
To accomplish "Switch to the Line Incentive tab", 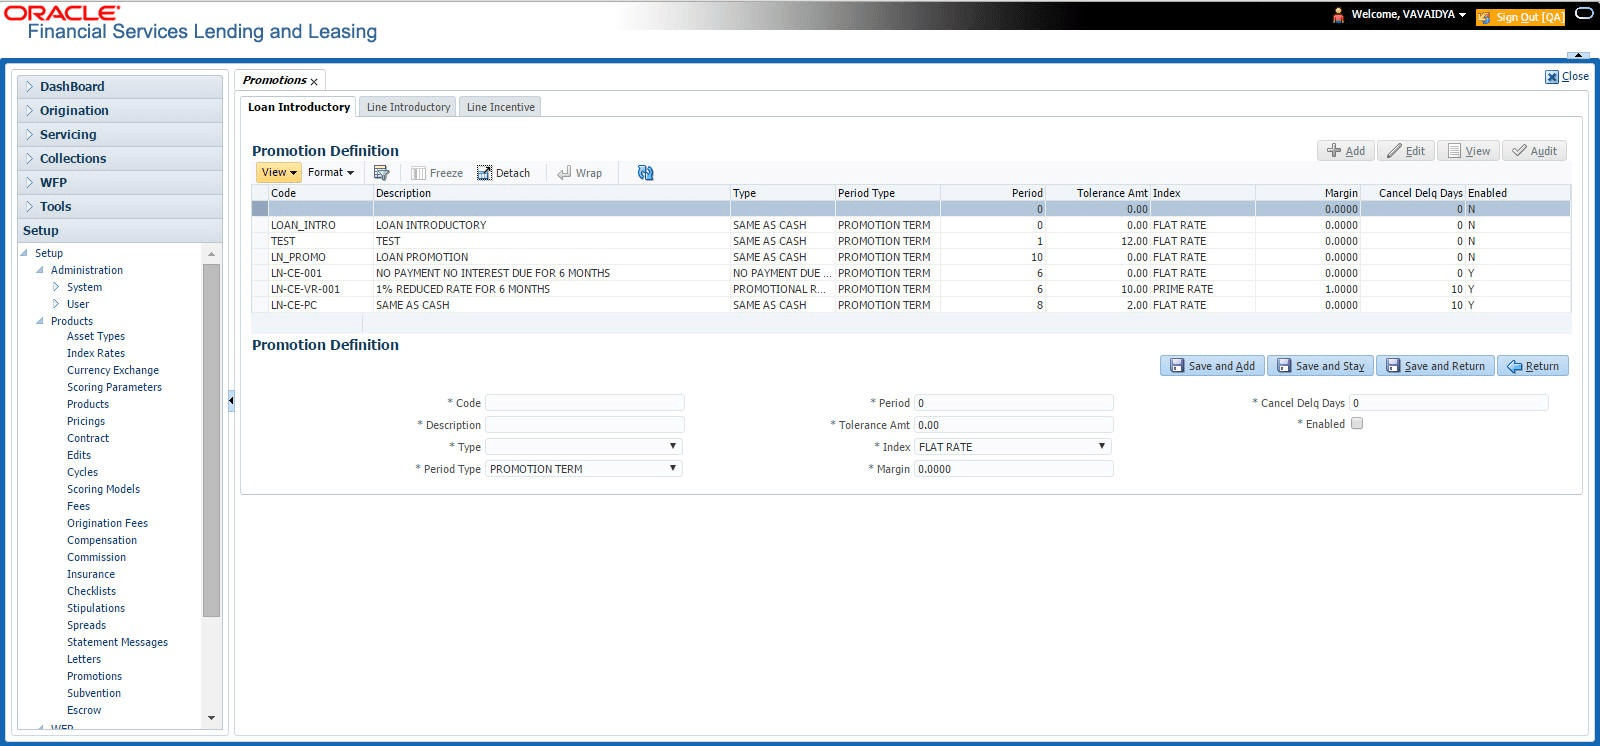I will (x=500, y=107).
